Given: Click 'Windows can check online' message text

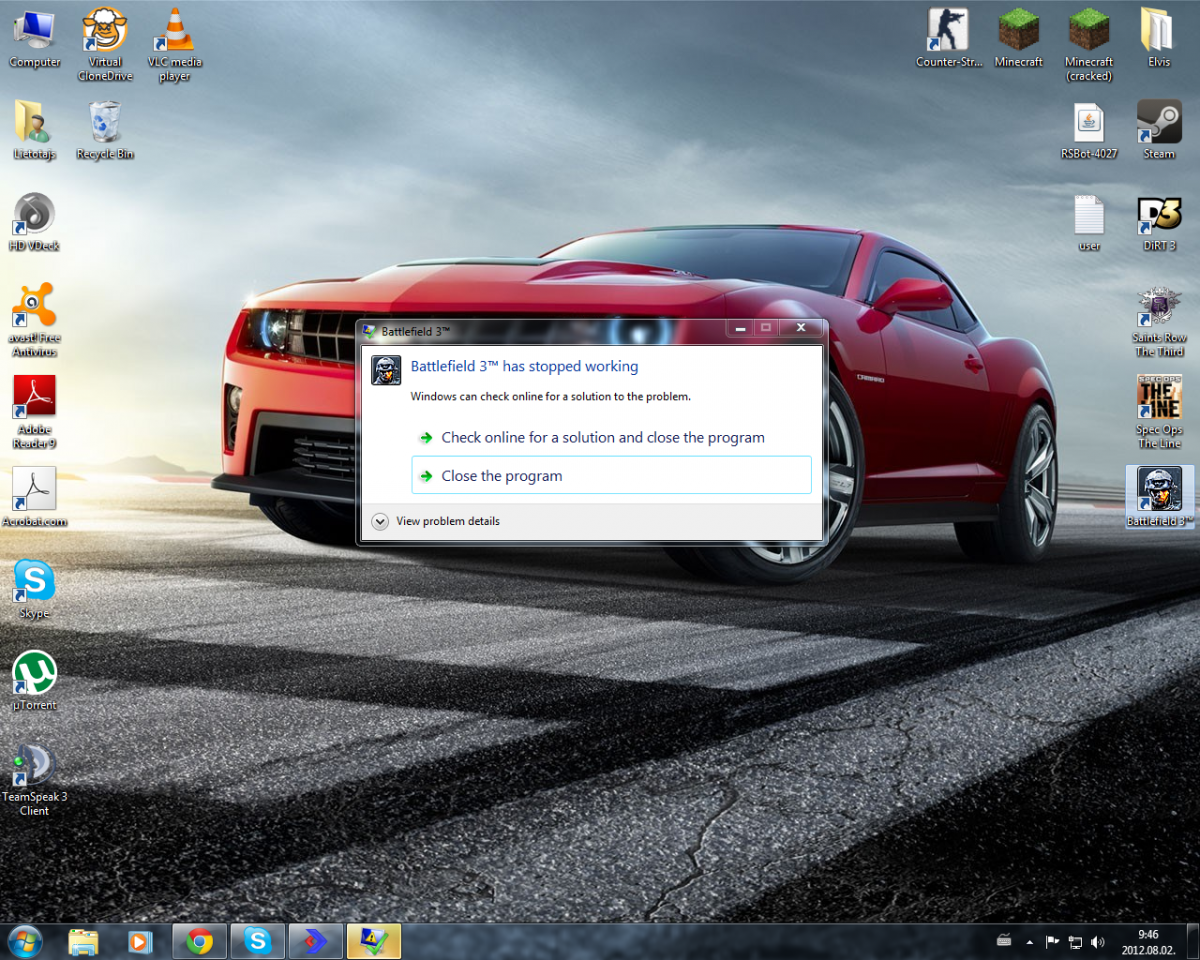Looking at the screenshot, I should point(550,397).
